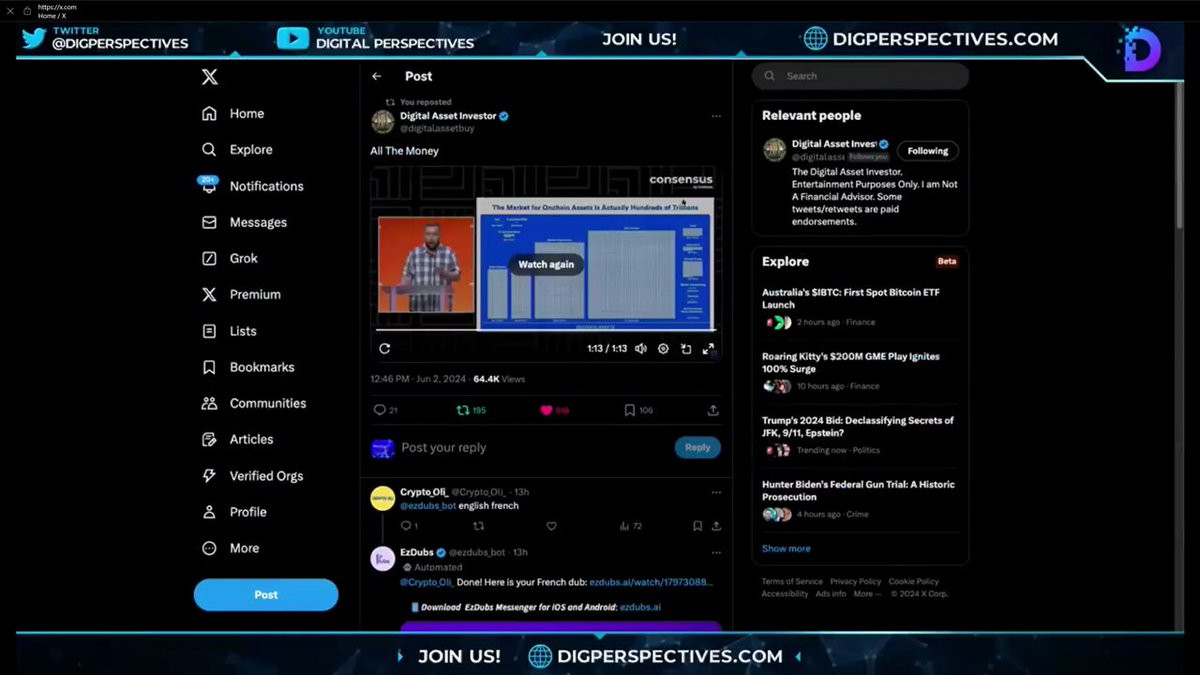
Task: Open the More menu in the sidebar
Action: pyautogui.click(x=230, y=548)
